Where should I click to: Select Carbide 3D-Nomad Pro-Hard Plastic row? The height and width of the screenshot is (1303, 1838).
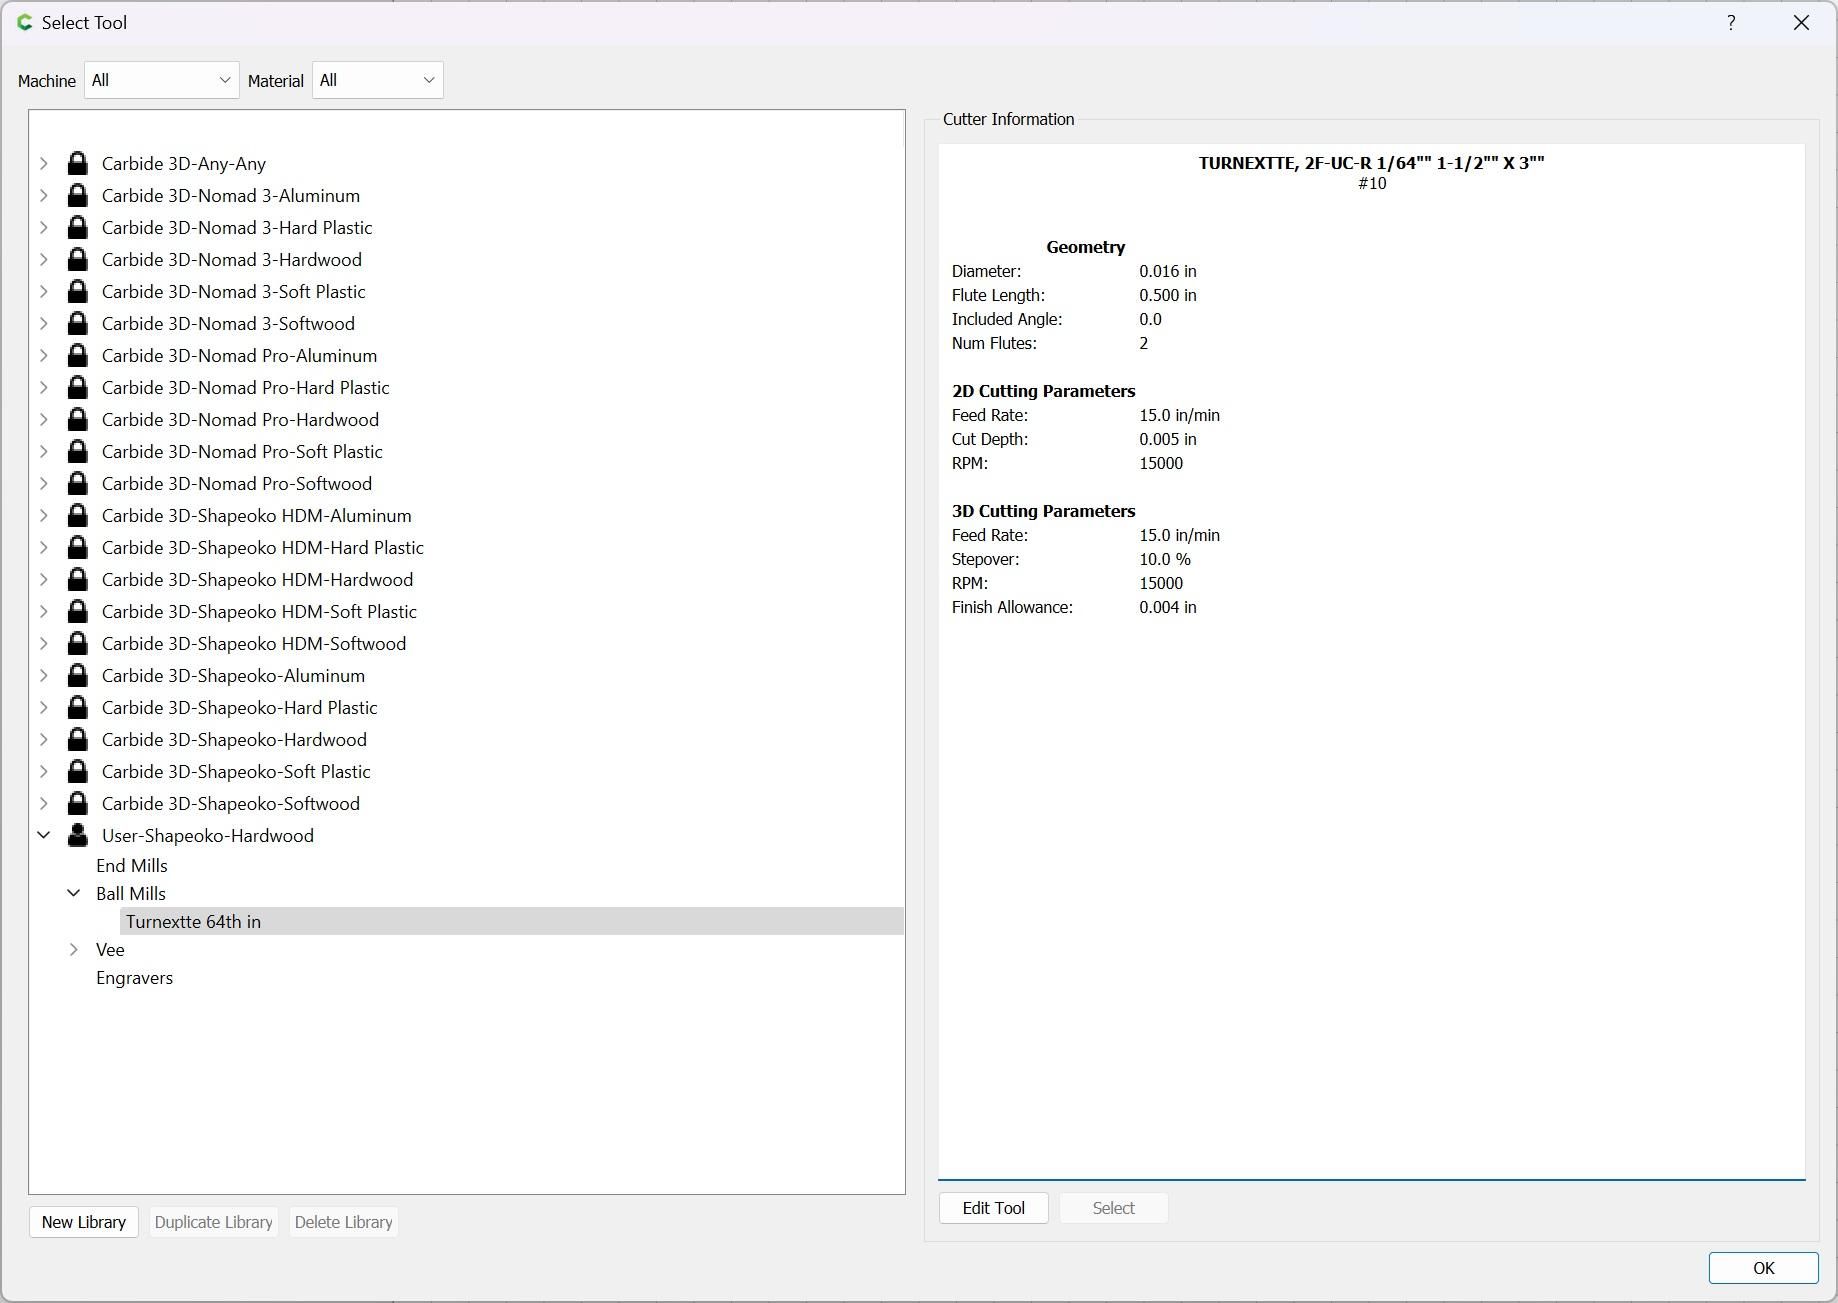pos(245,387)
